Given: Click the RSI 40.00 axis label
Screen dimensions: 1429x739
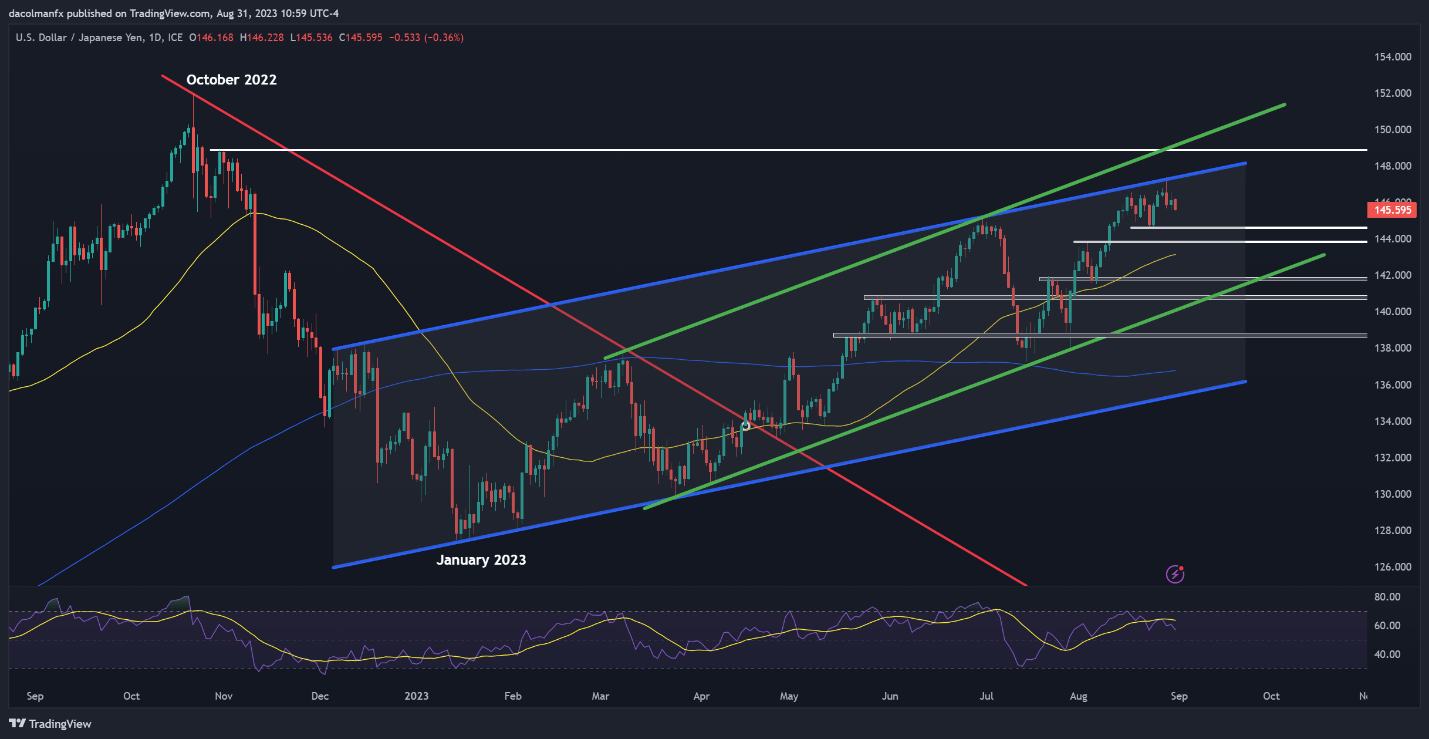Looking at the screenshot, I should pos(1387,655).
